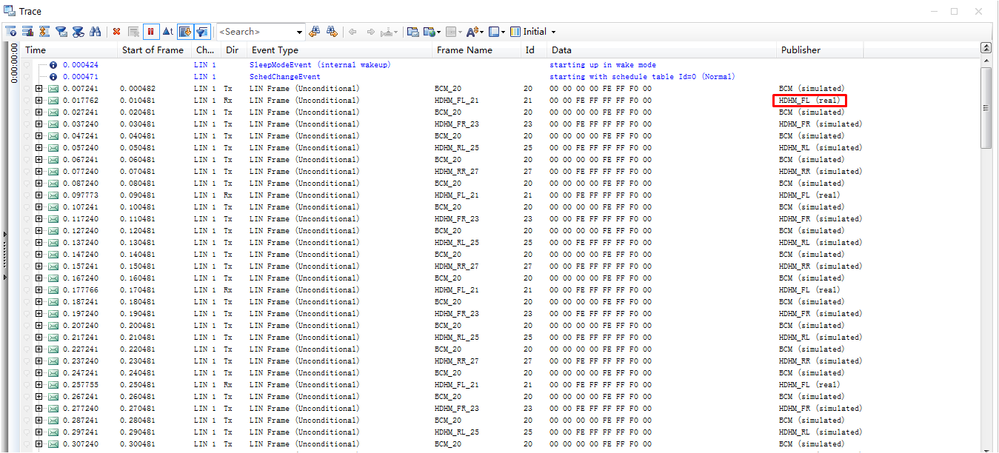This screenshot has height=453, width=999.
Task: Click the Frame Name column header
Action: tap(476, 50)
